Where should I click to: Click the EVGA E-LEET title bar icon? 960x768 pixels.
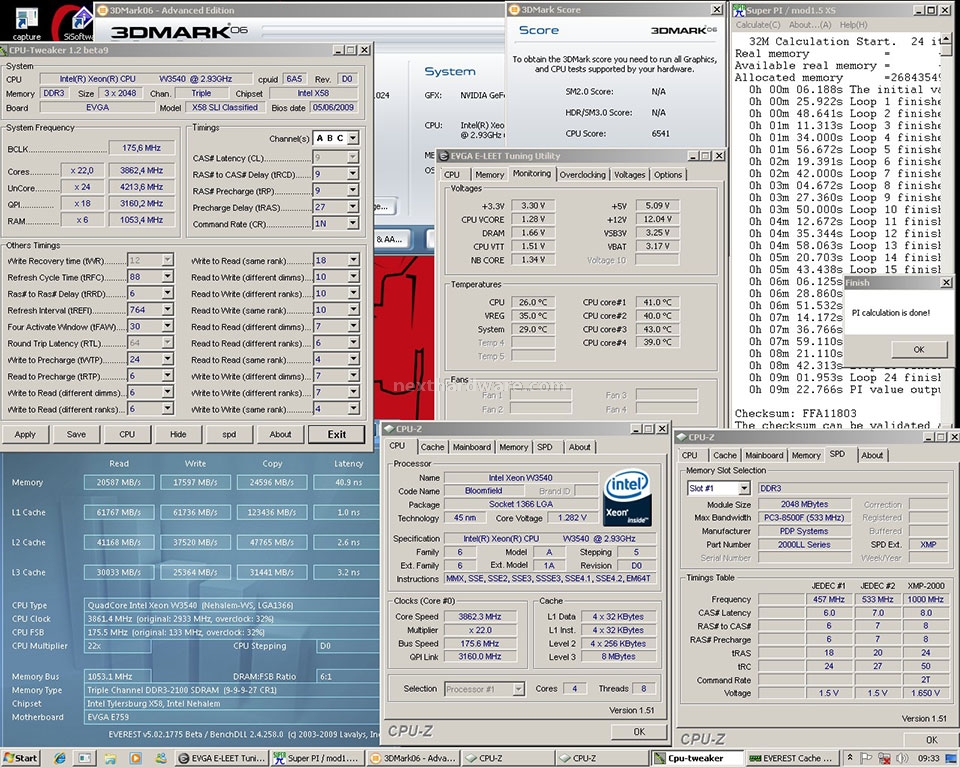click(444, 156)
